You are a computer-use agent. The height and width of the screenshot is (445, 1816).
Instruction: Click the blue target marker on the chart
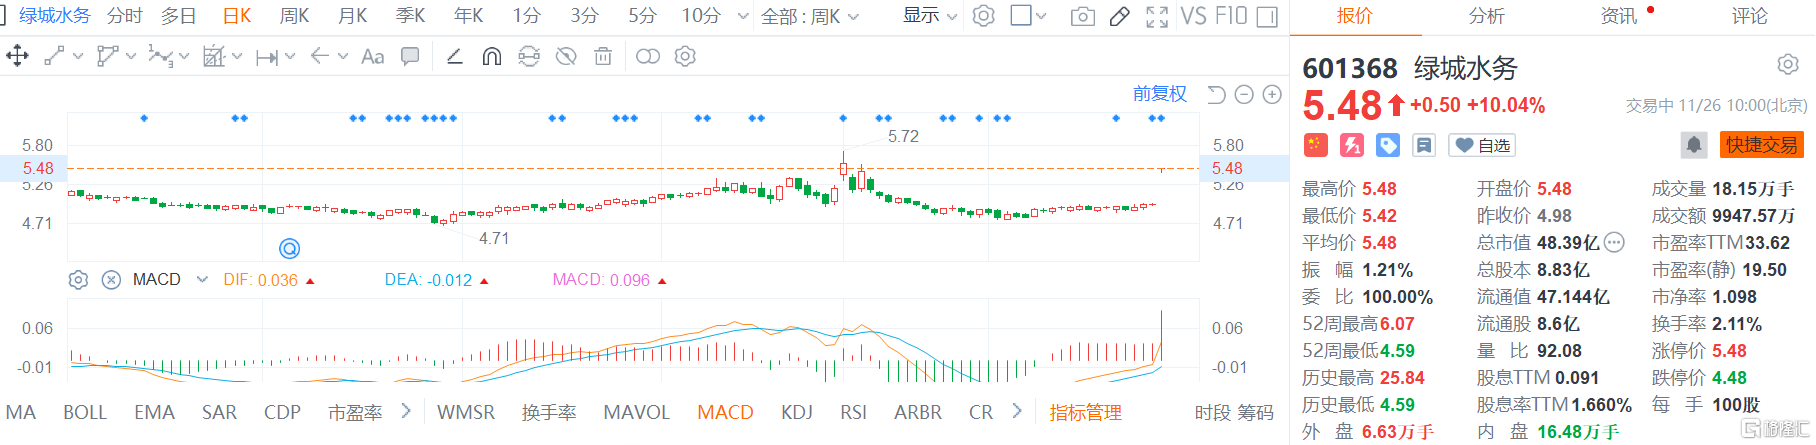click(289, 247)
